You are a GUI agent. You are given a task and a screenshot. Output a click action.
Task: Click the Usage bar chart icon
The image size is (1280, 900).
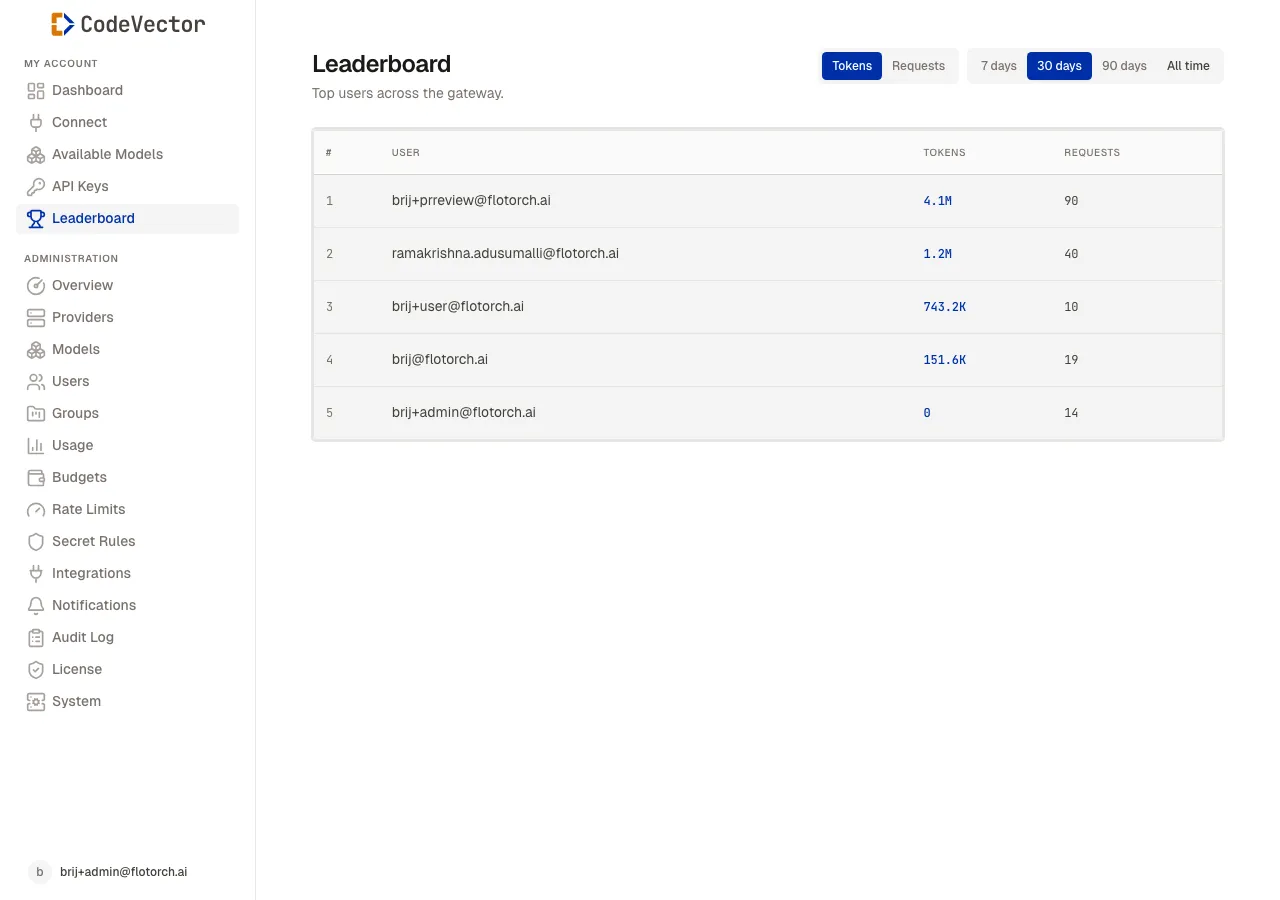36,445
